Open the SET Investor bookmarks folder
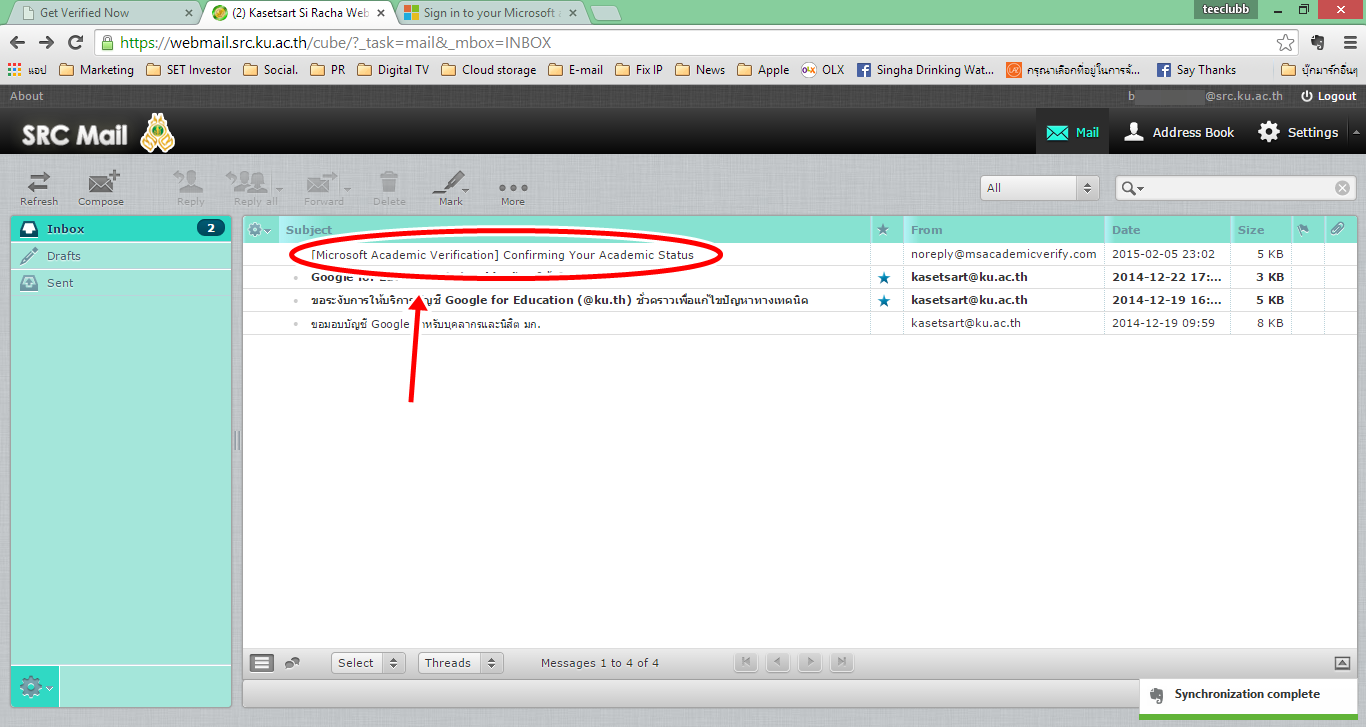The image size is (1366, 727). coord(188,70)
